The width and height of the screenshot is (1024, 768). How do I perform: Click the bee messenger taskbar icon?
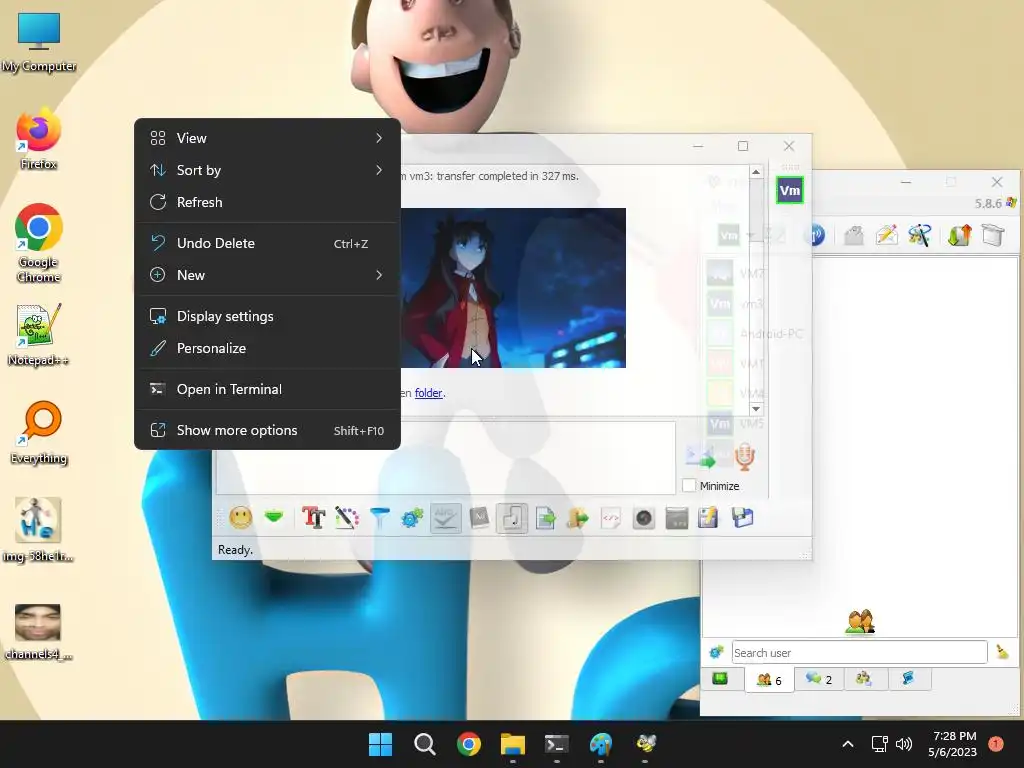pos(645,744)
